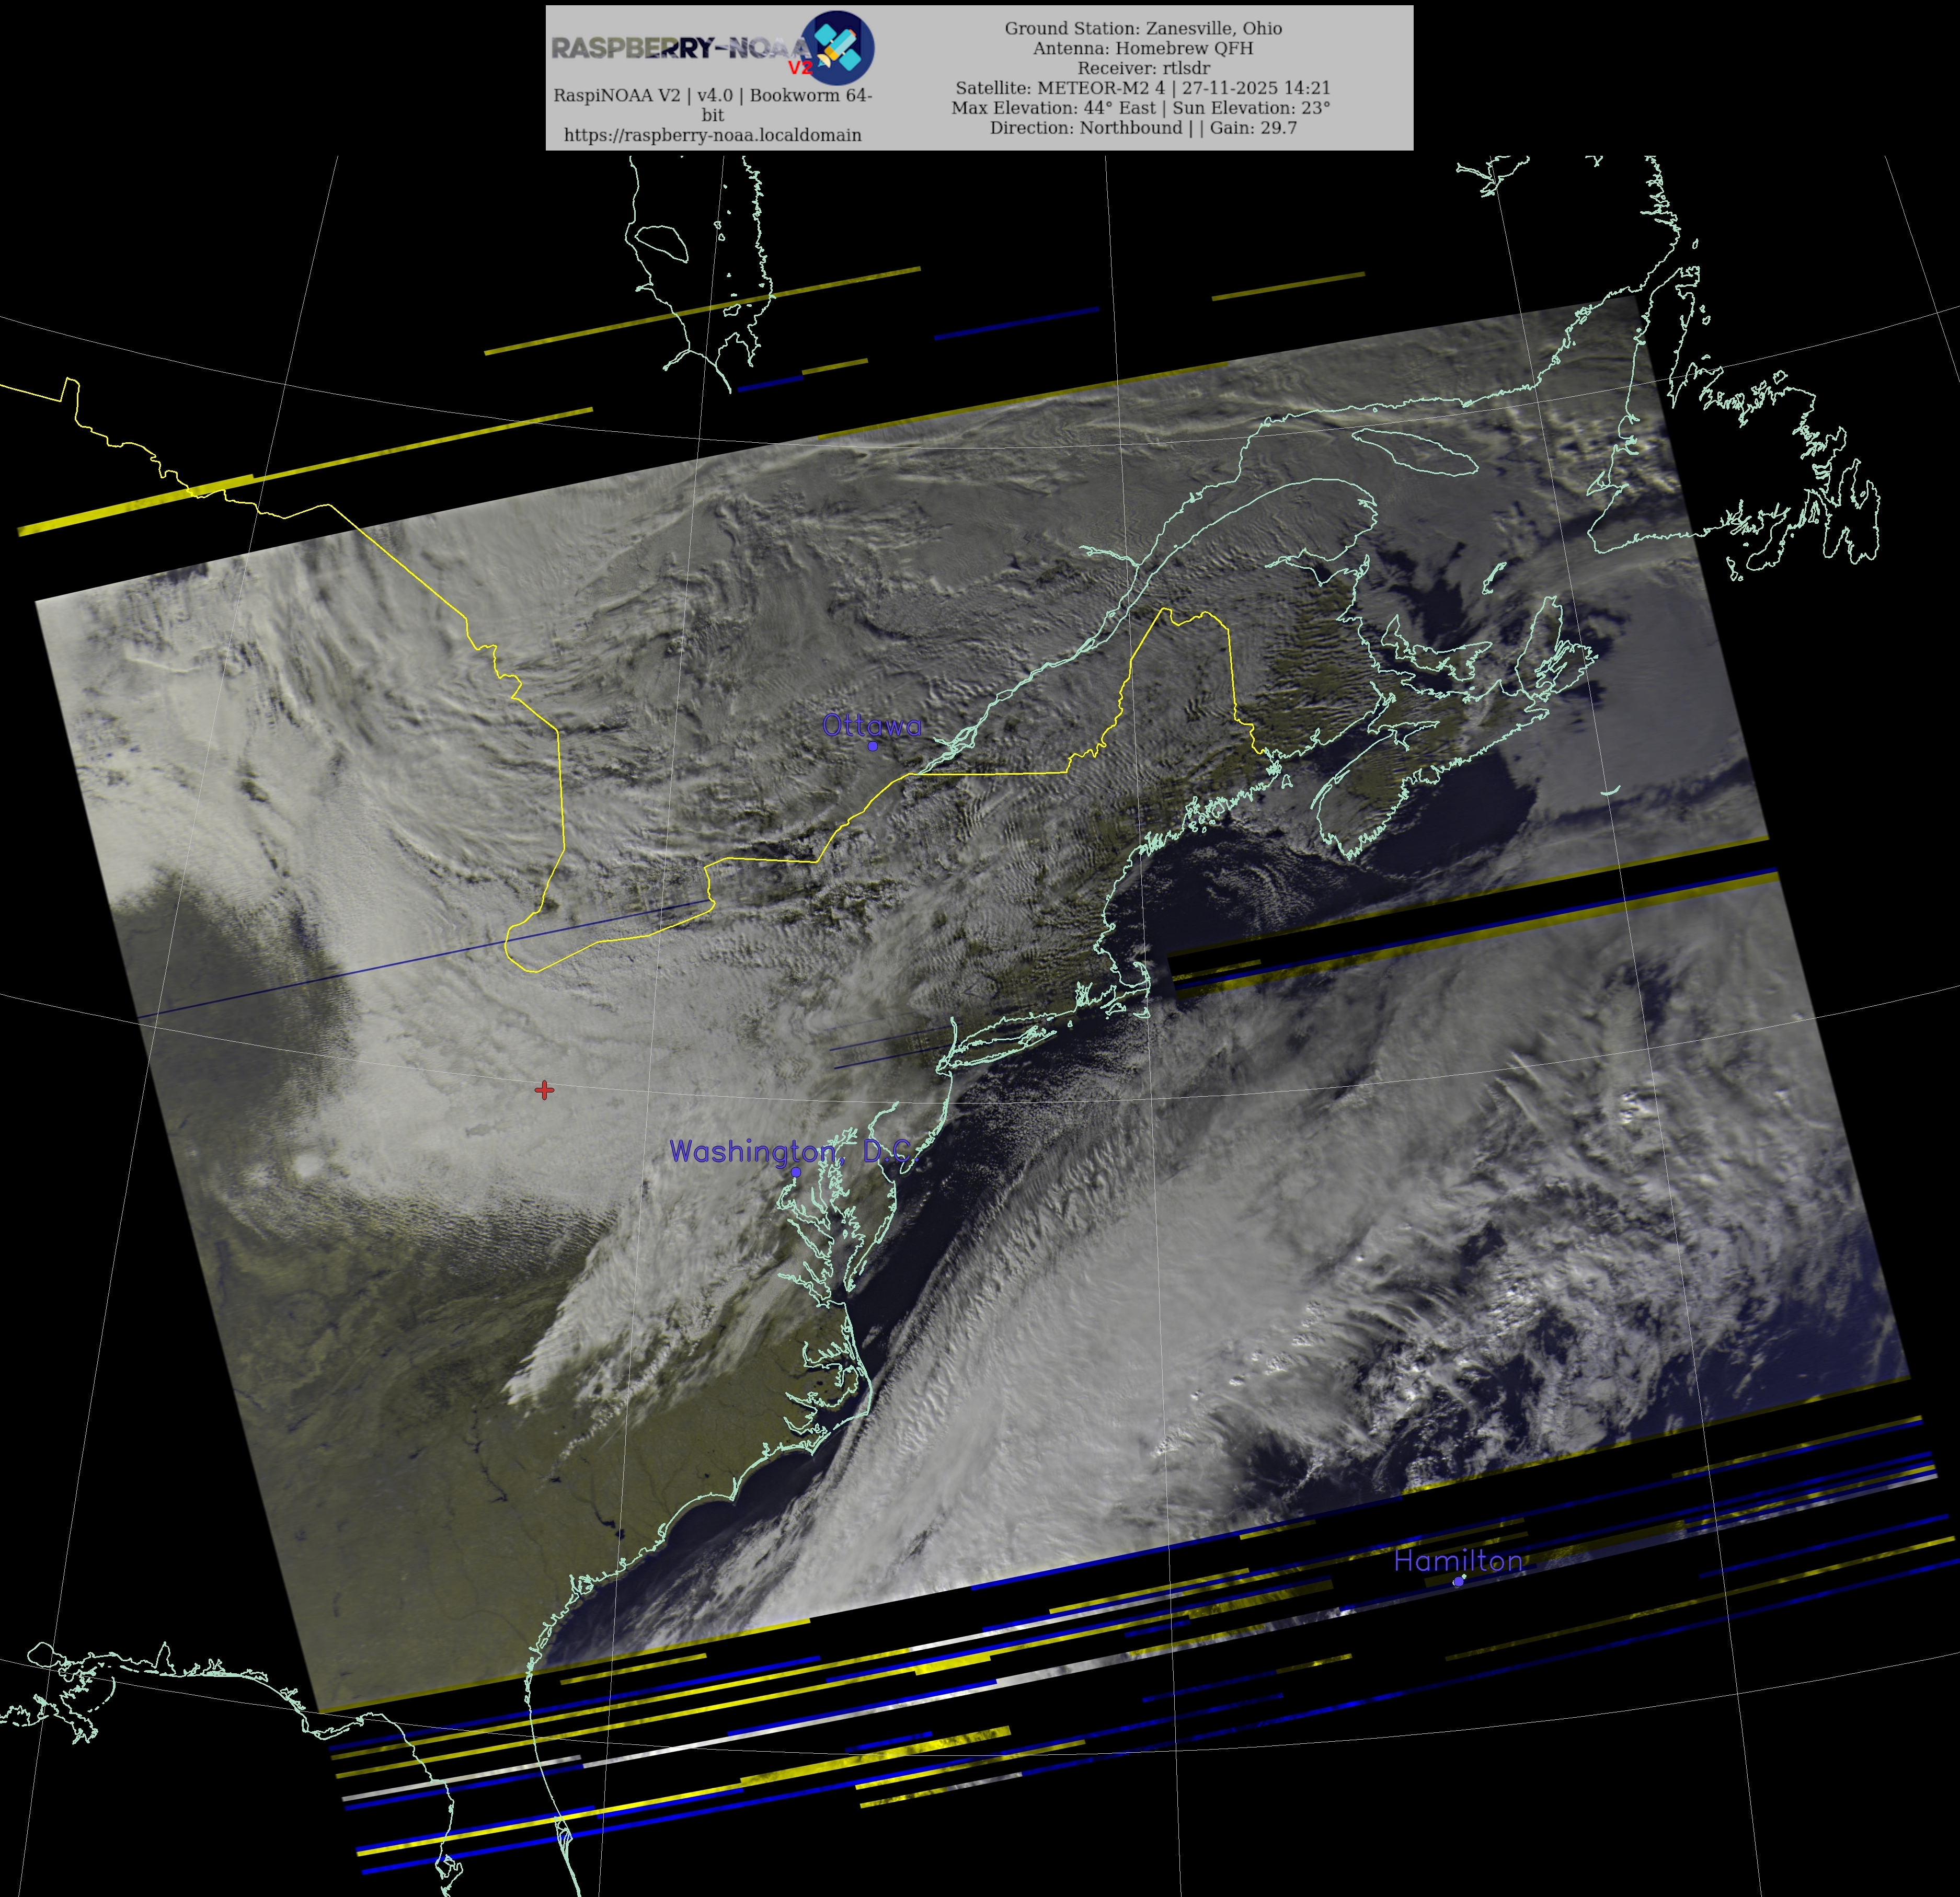Click the Direction Northbound Gain line
The height and width of the screenshot is (1897, 1960).
coord(1143,128)
